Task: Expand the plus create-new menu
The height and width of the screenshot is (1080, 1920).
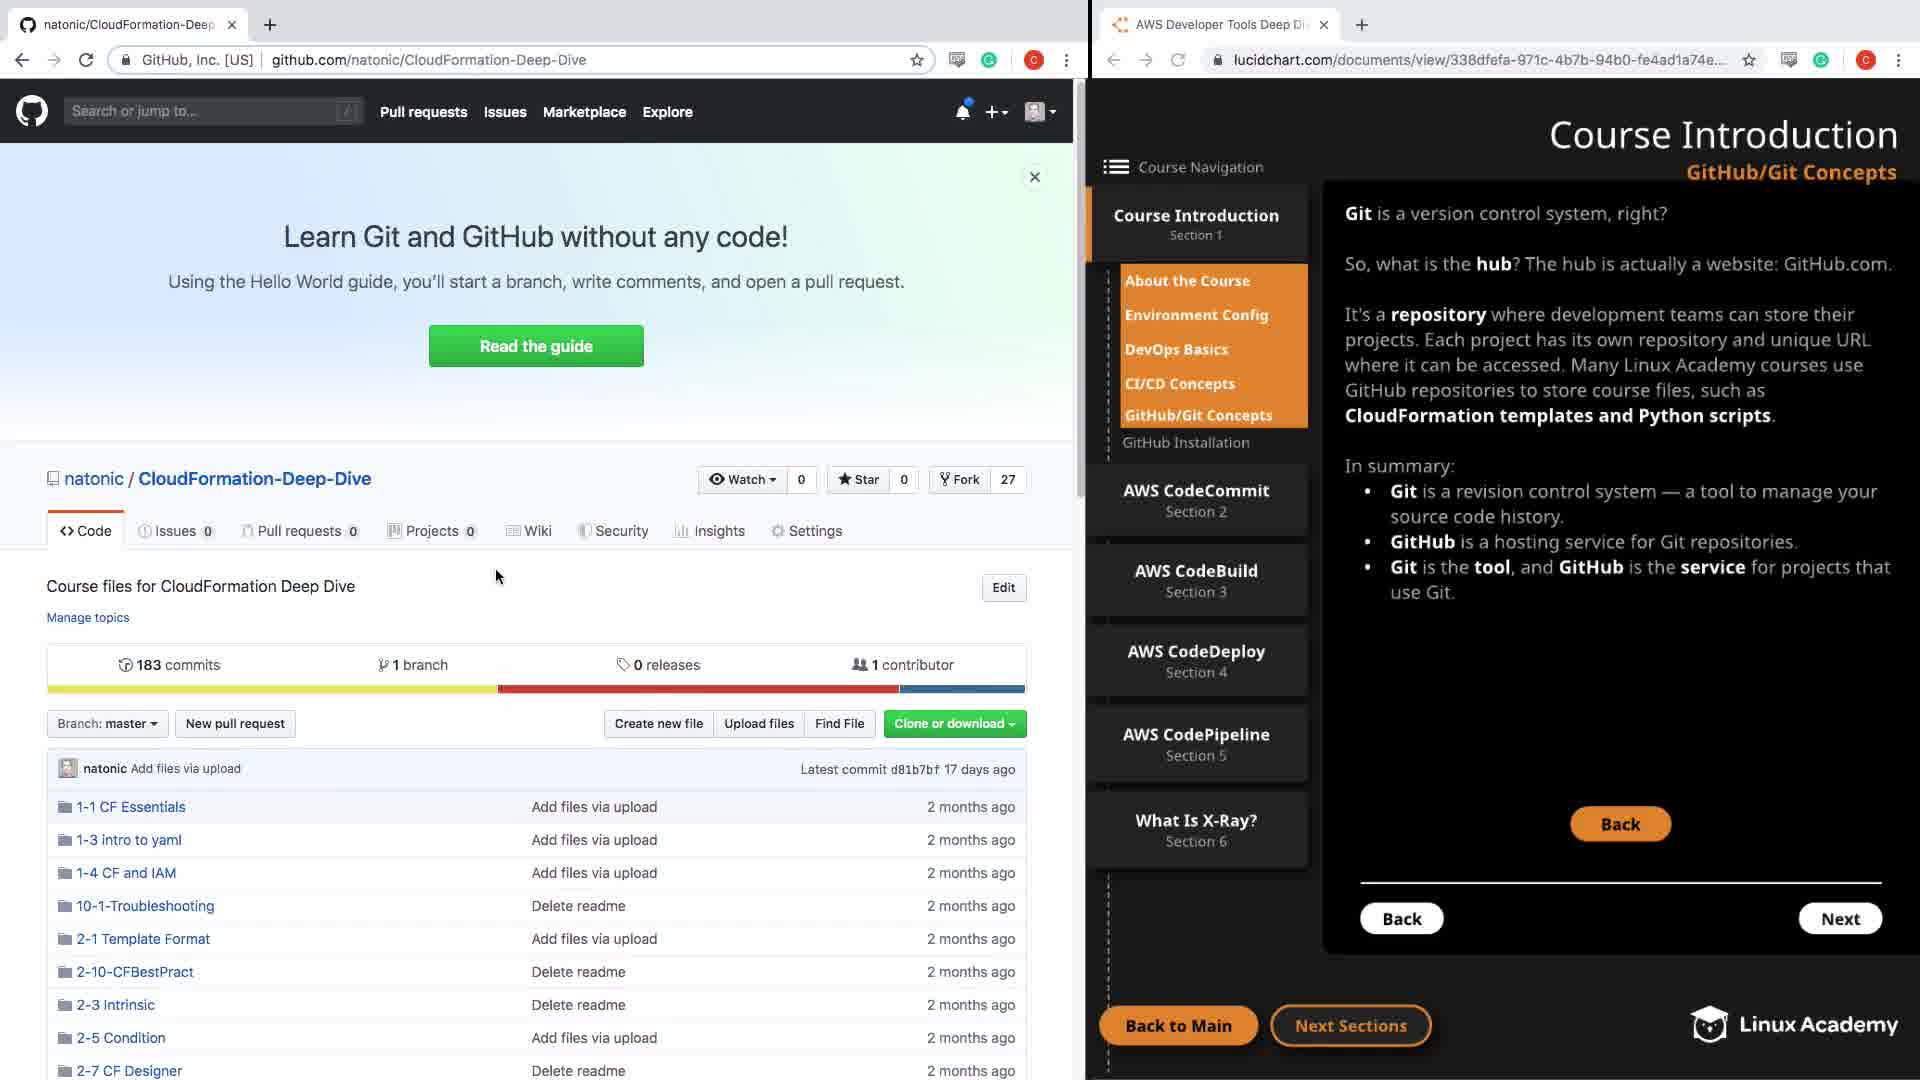Action: [996, 112]
